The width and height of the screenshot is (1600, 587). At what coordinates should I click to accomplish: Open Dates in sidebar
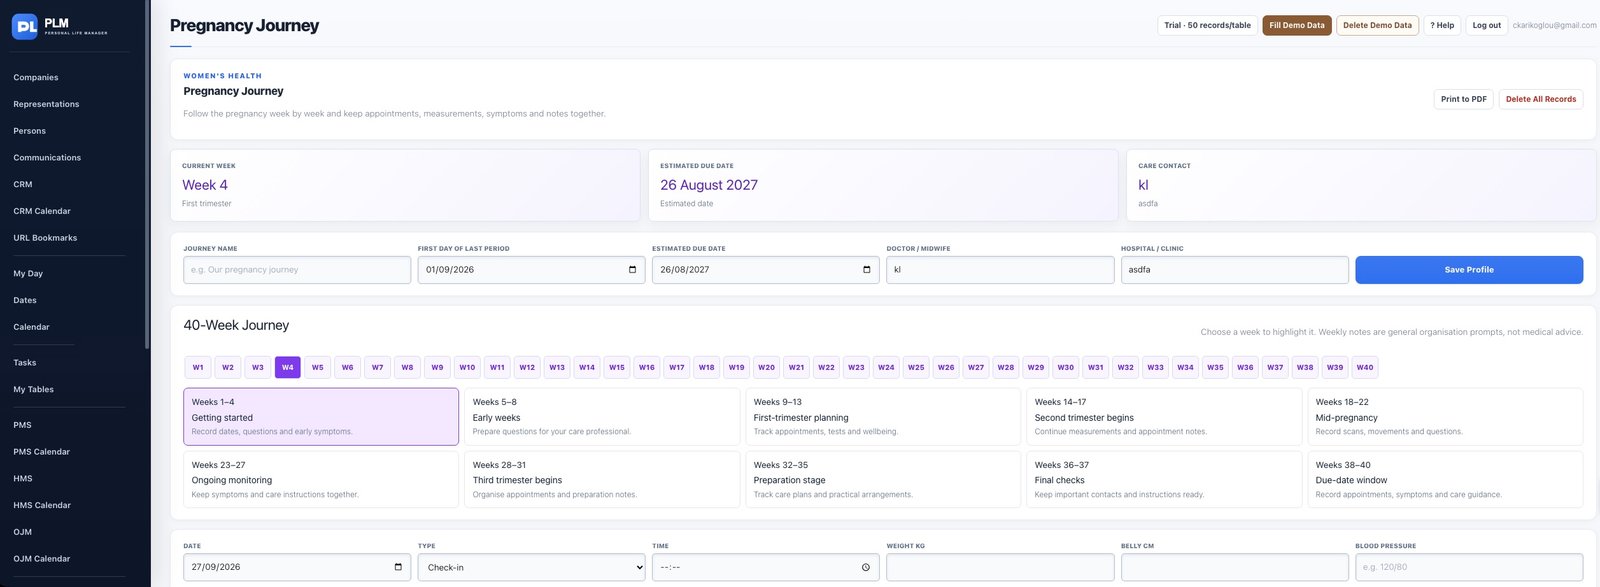(x=25, y=300)
